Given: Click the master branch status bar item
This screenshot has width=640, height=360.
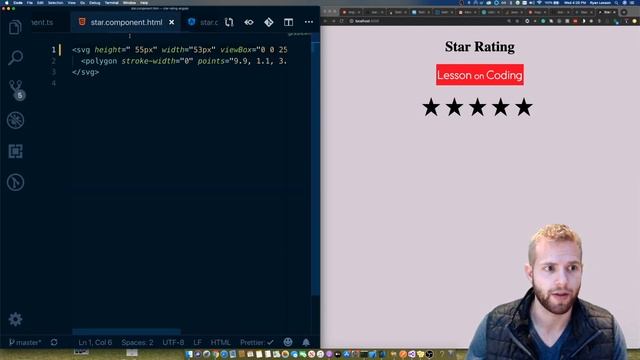Looking at the screenshot, I should click(x=25, y=342).
